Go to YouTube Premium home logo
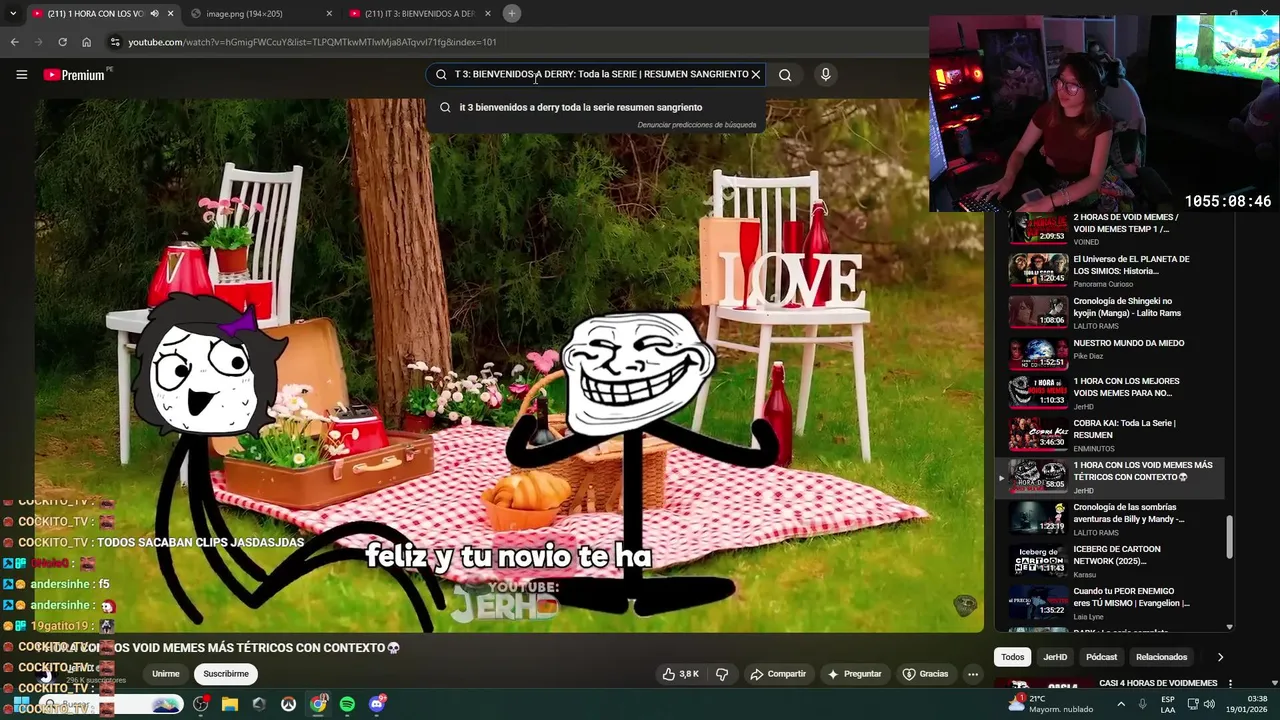 tap(75, 75)
